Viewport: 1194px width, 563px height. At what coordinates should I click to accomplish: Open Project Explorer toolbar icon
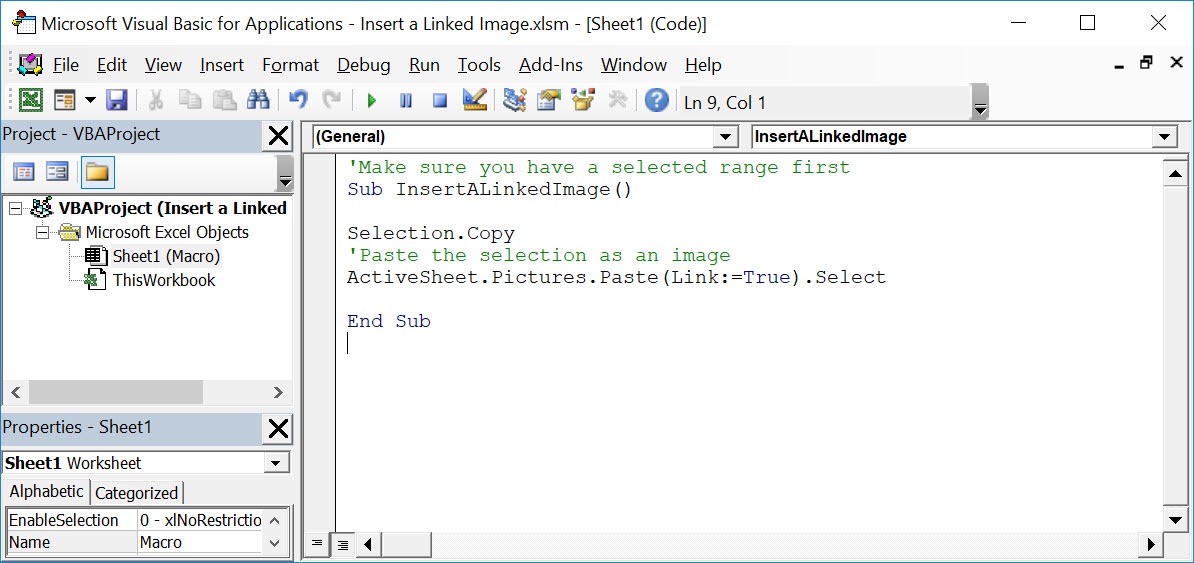(x=515, y=100)
